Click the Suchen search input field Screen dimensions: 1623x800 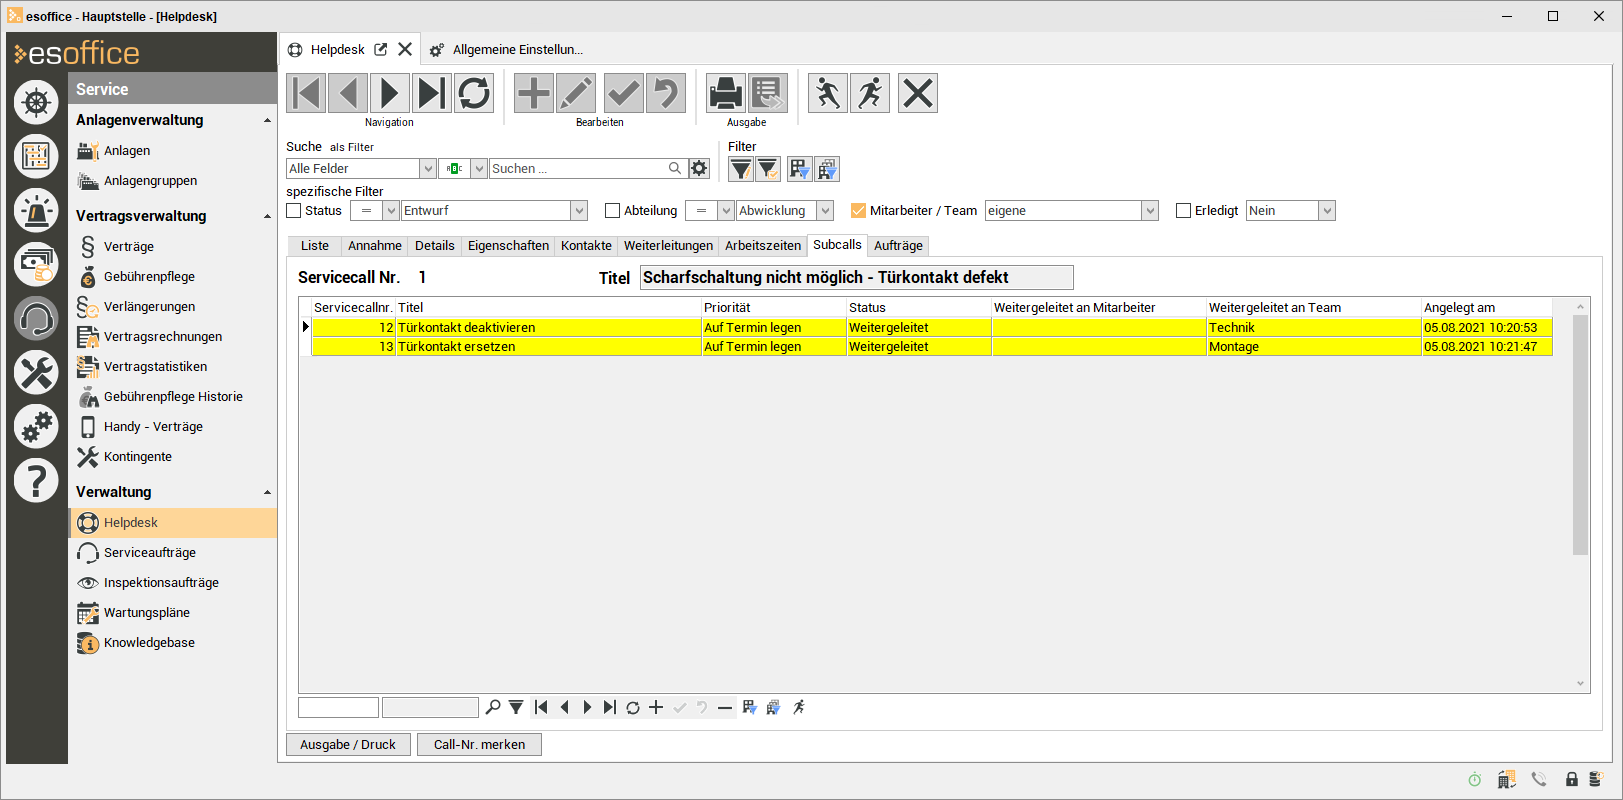coord(578,168)
